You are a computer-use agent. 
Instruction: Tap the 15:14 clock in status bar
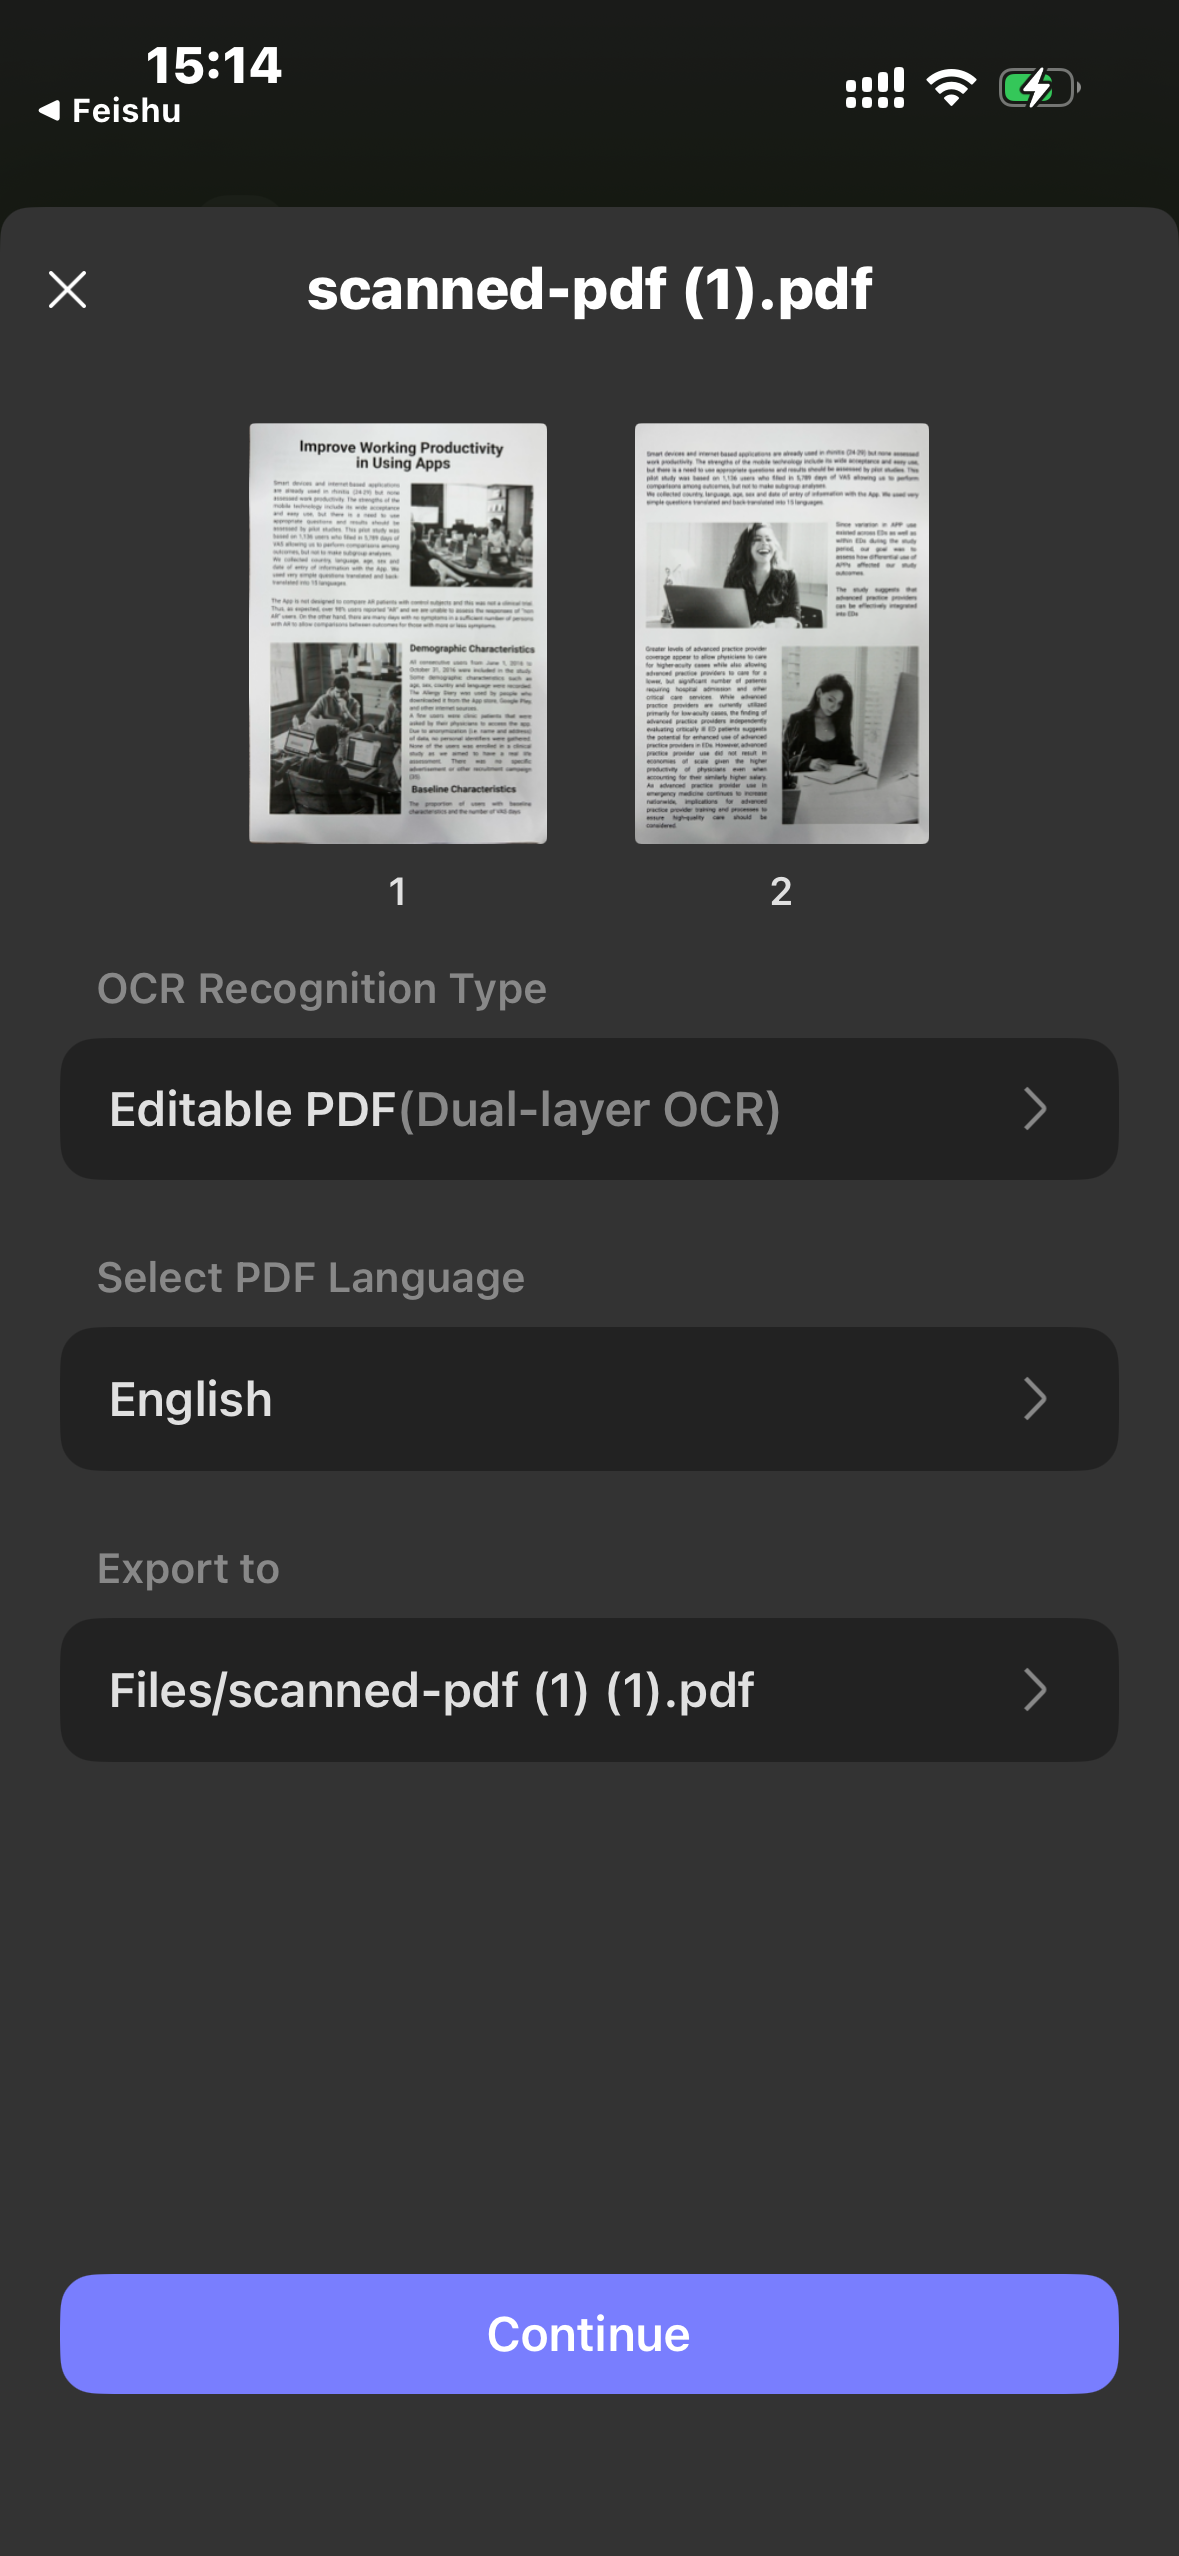pos(214,65)
